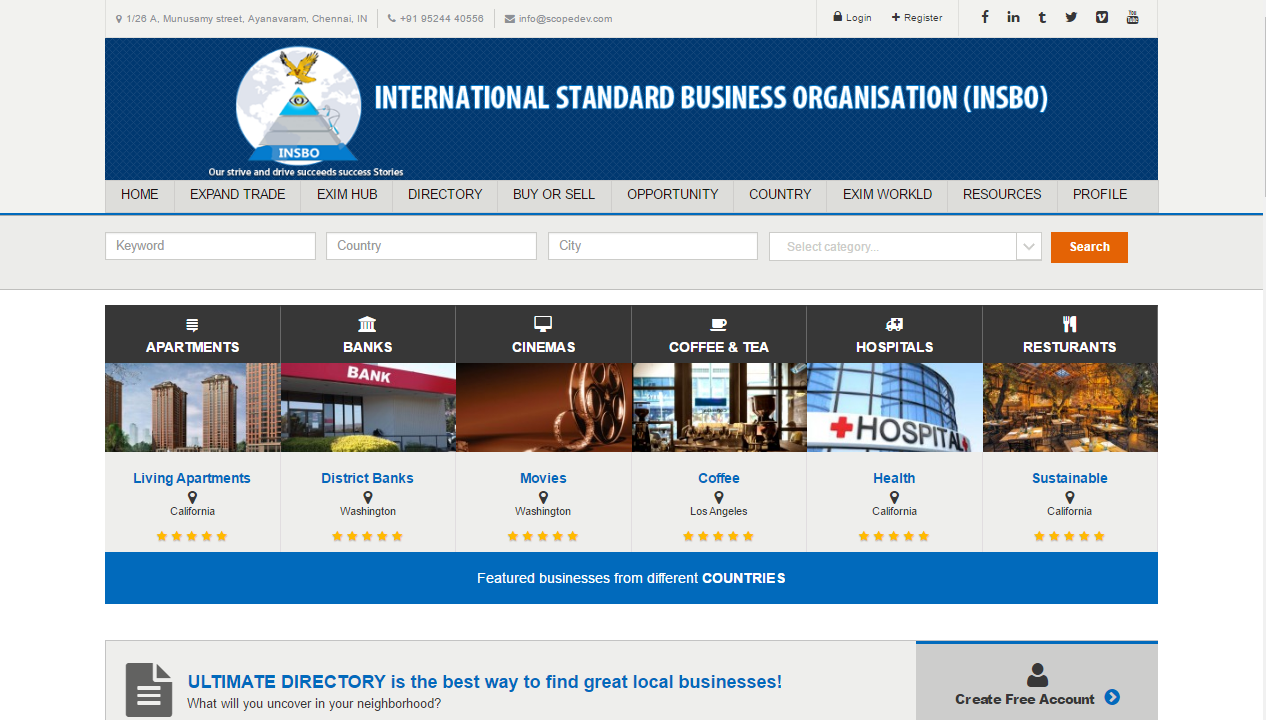Open the Coffee shop thumbnail image
1266x720 pixels.
pyautogui.click(x=719, y=407)
